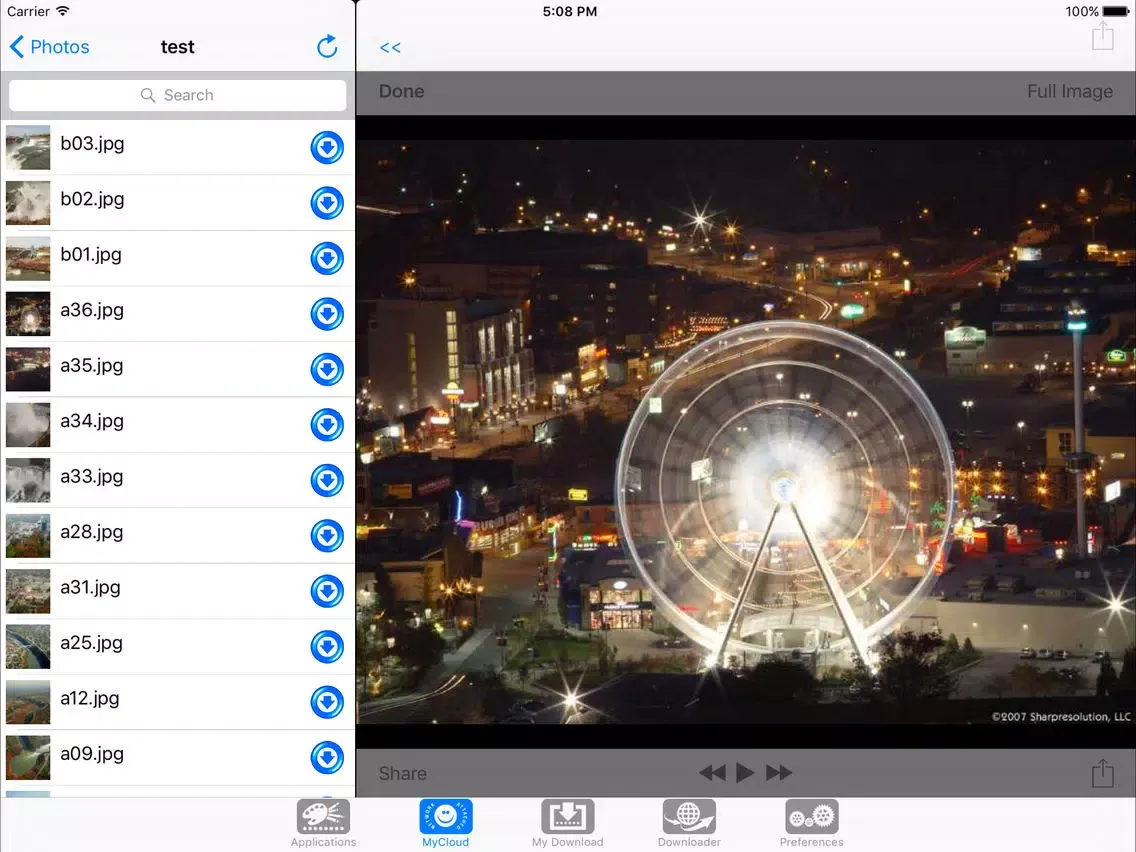1136x852 pixels.
Task: Download b03.jpg with its arrow icon
Action: (327, 148)
